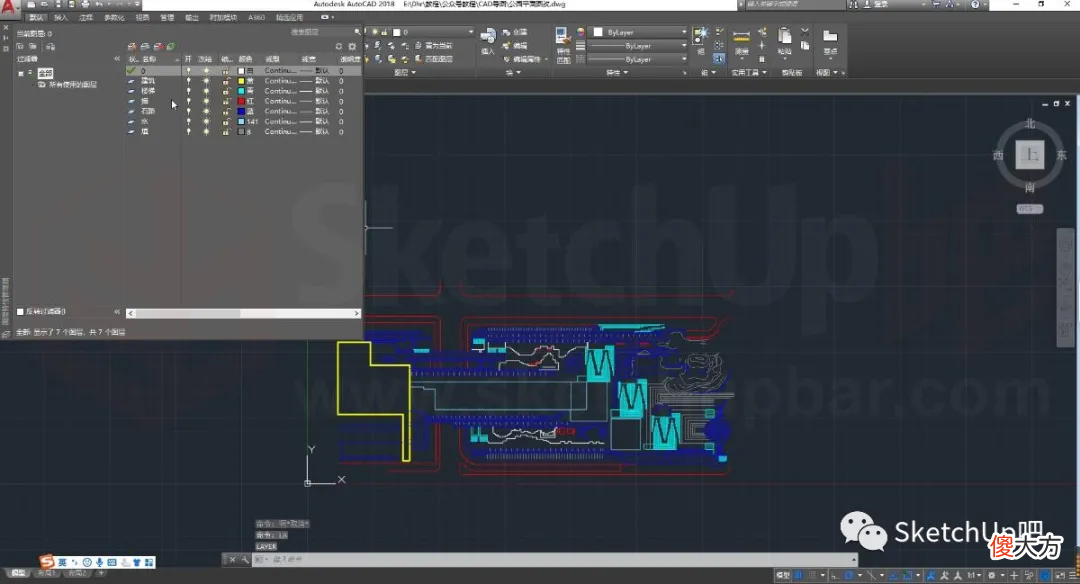The image size is (1080, 584).
Task: Switch to the A360 ribbon tab
Action: point(256,17)
